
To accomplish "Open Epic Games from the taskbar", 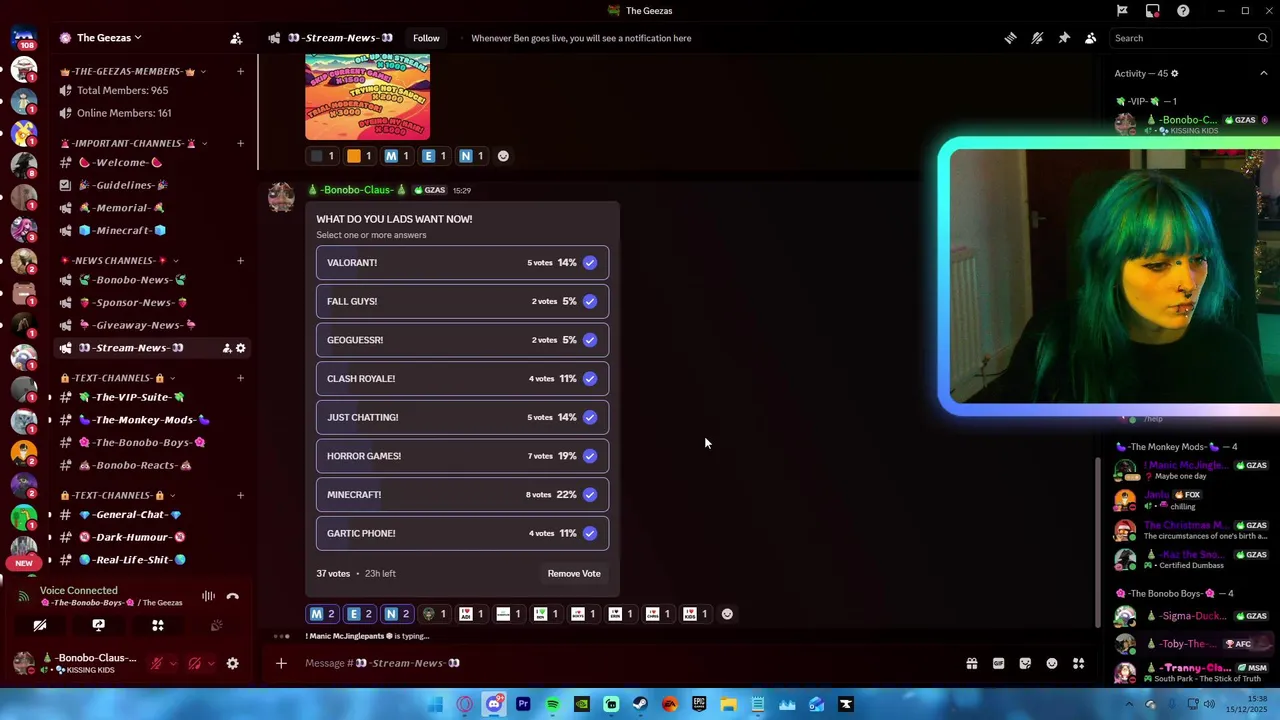I will tap(699, 705).
